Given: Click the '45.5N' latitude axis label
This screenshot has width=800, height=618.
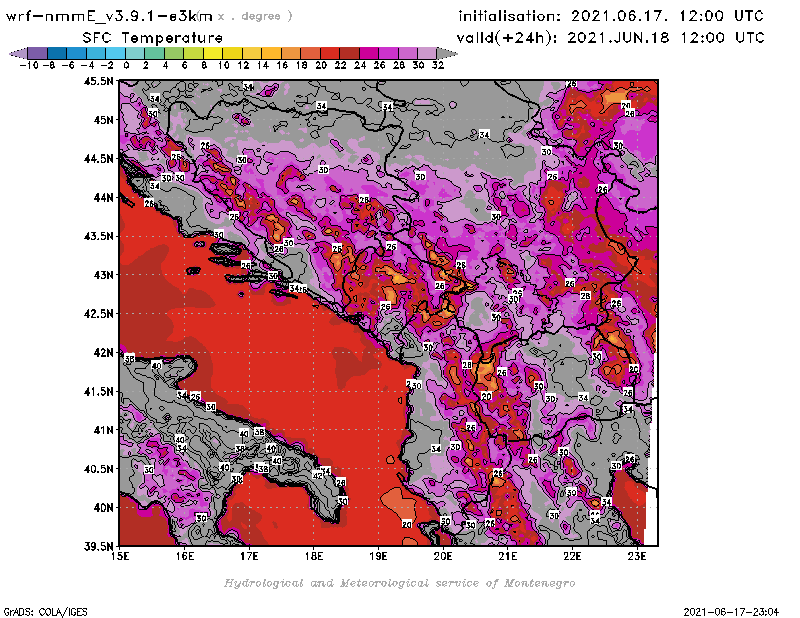Looking at the screenshot, I should click(x=98, y=81).
